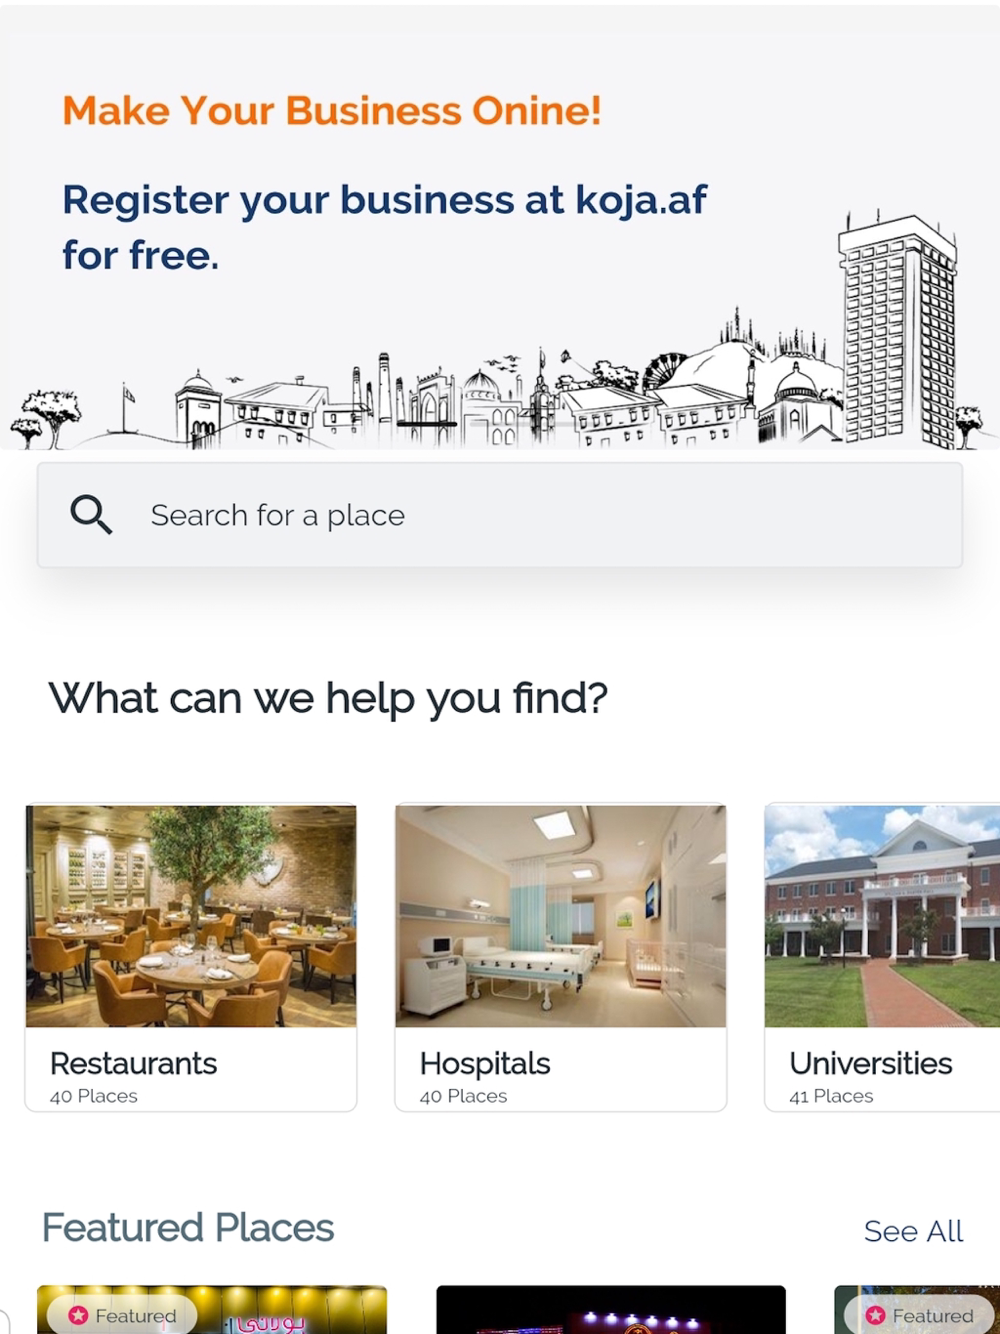Image resolution: width=1000 pixels, height=1334 pixels.
Task: Select the Hospitals category label
Action: point(485,1063)
